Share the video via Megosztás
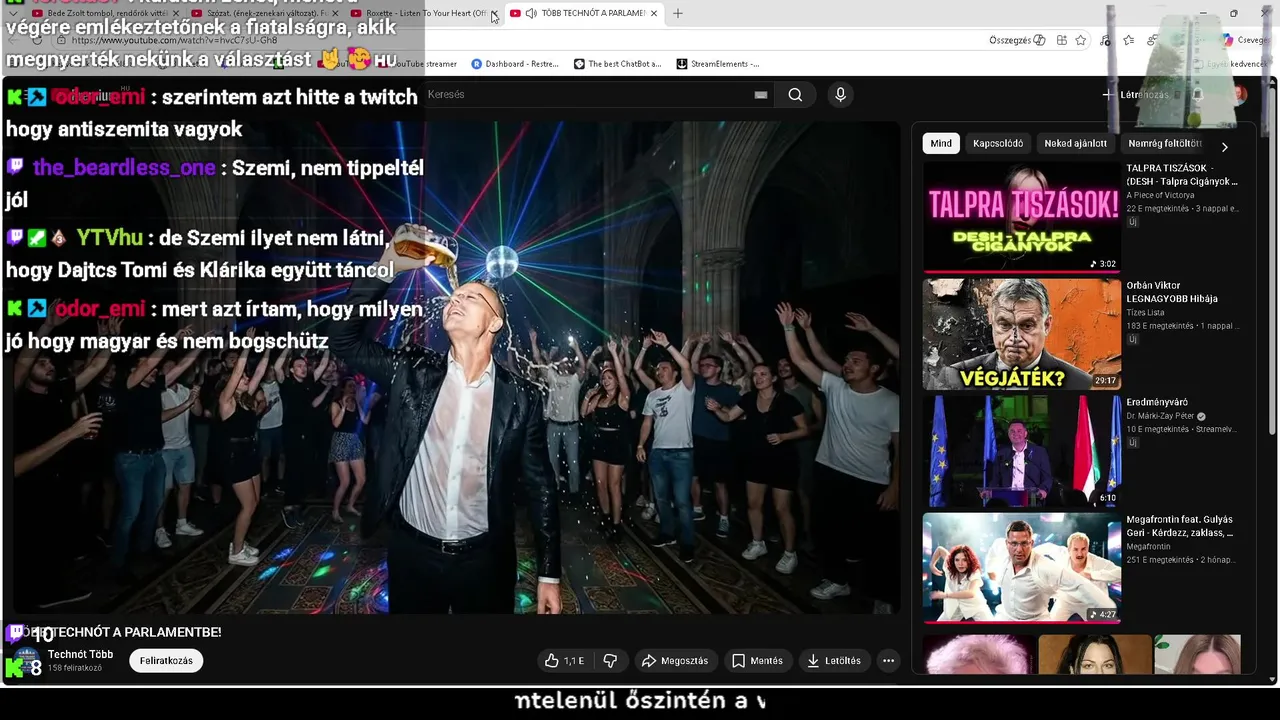The width and height of the screenshot is (1280, 720). click(x=675, y=661)
